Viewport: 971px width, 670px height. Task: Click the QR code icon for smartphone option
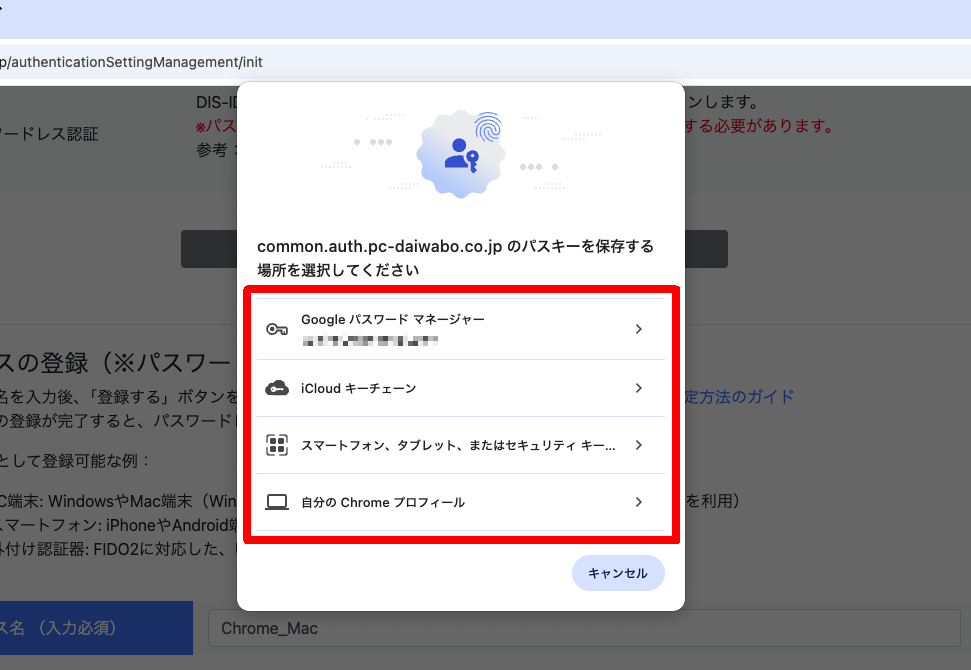277,445
